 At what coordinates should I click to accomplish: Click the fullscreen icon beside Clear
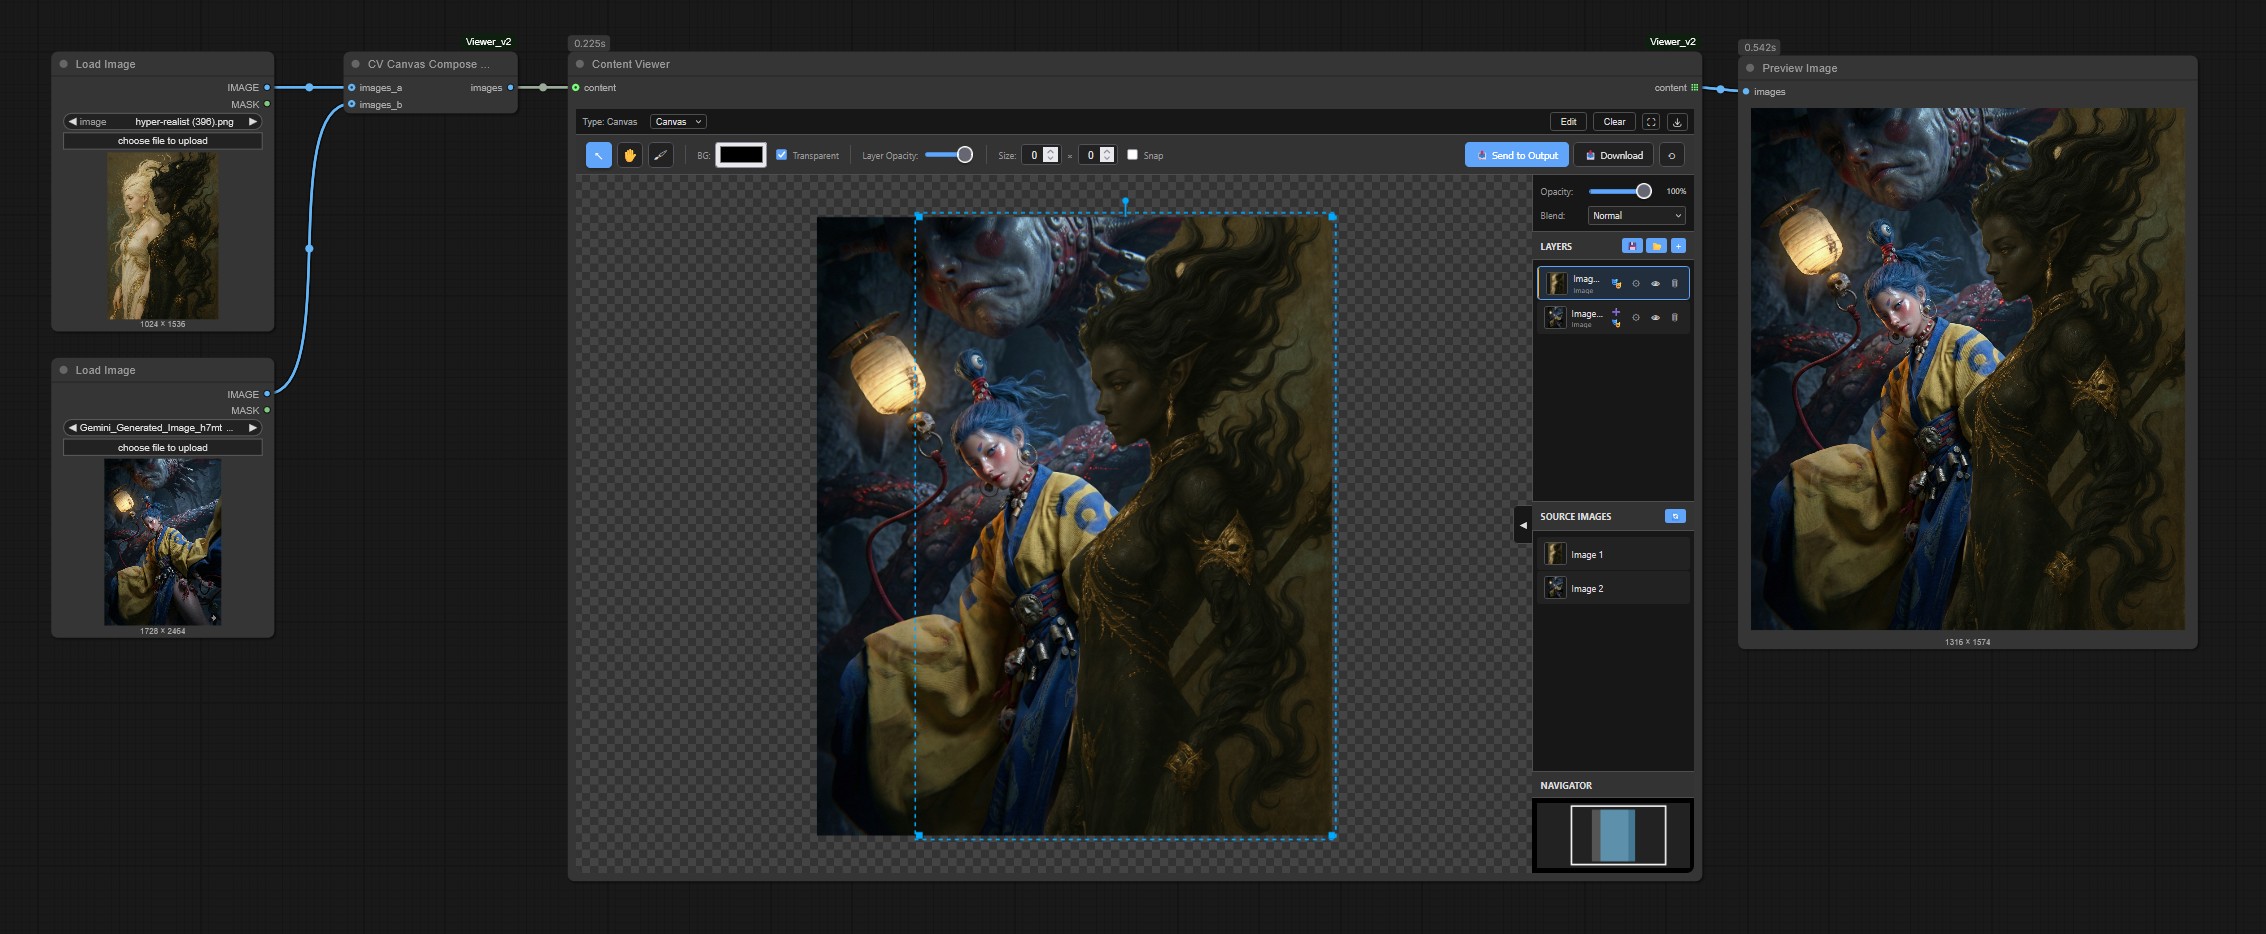(1651, 122)
